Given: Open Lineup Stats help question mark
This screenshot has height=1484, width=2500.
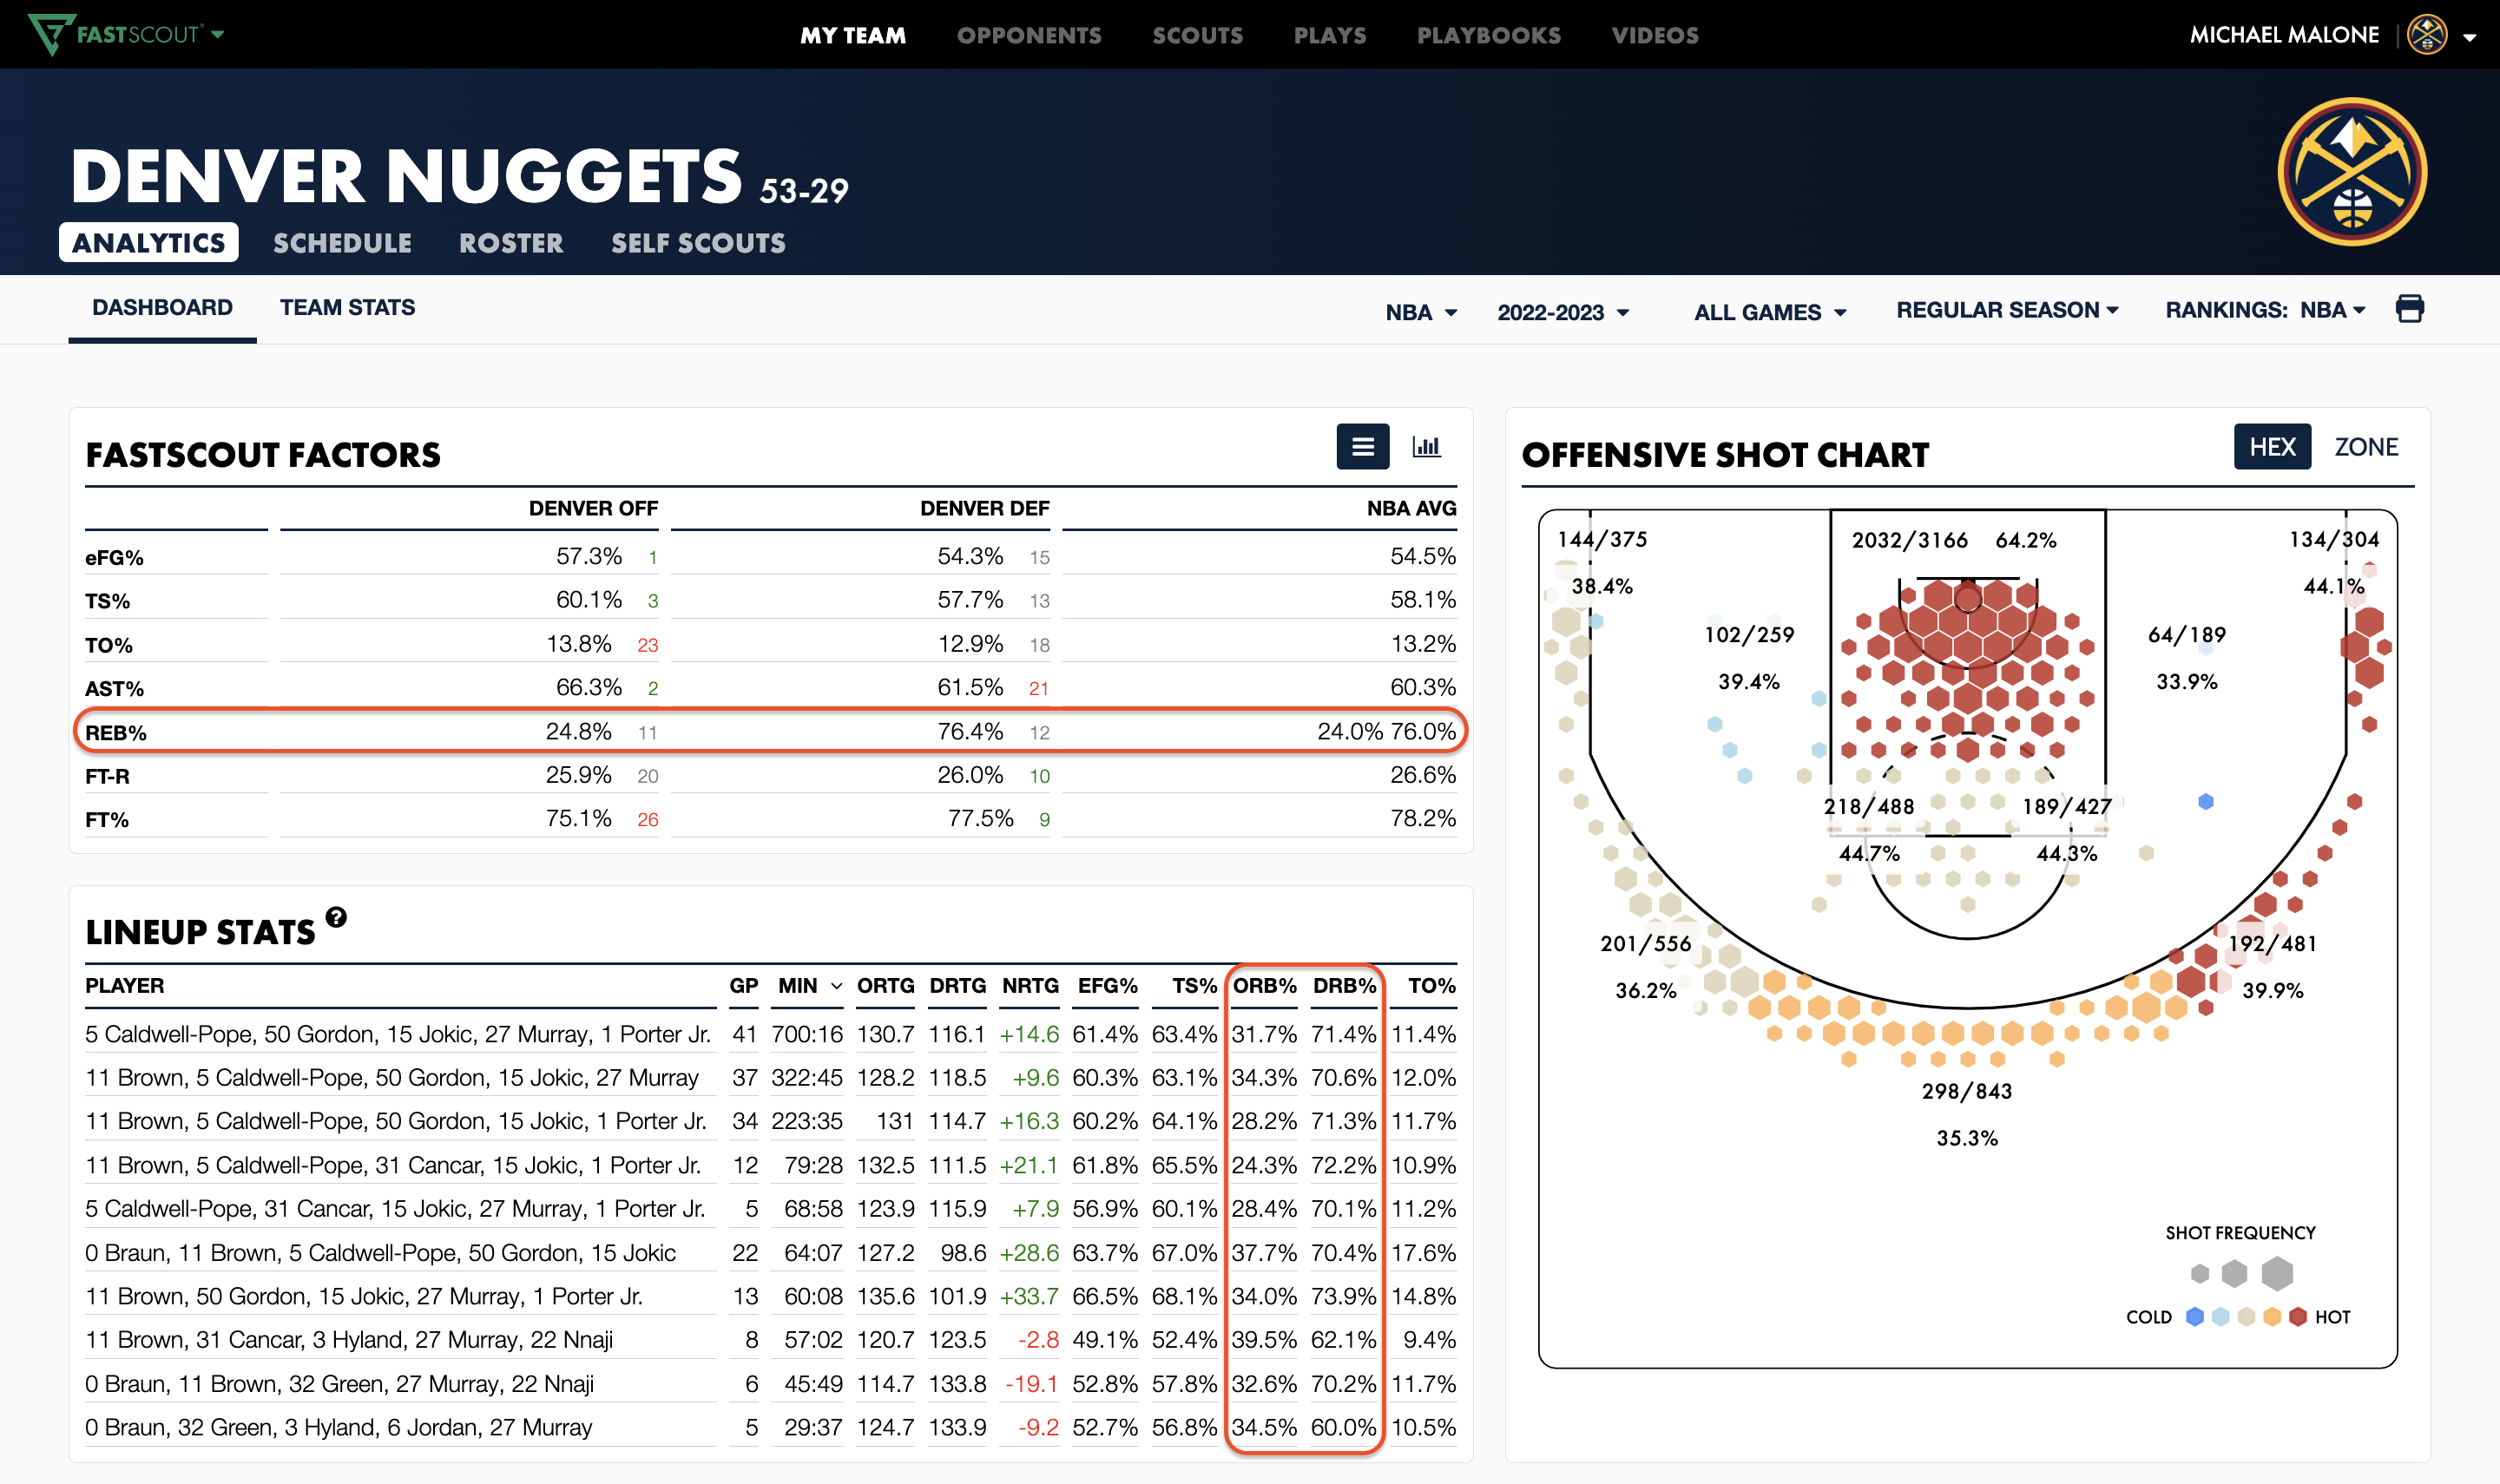Looking at the screenshot, I should point(336,917).
